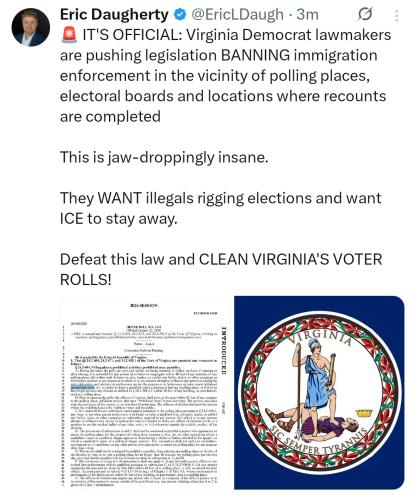Click the gold crown on the seal

tap(363, 413)
